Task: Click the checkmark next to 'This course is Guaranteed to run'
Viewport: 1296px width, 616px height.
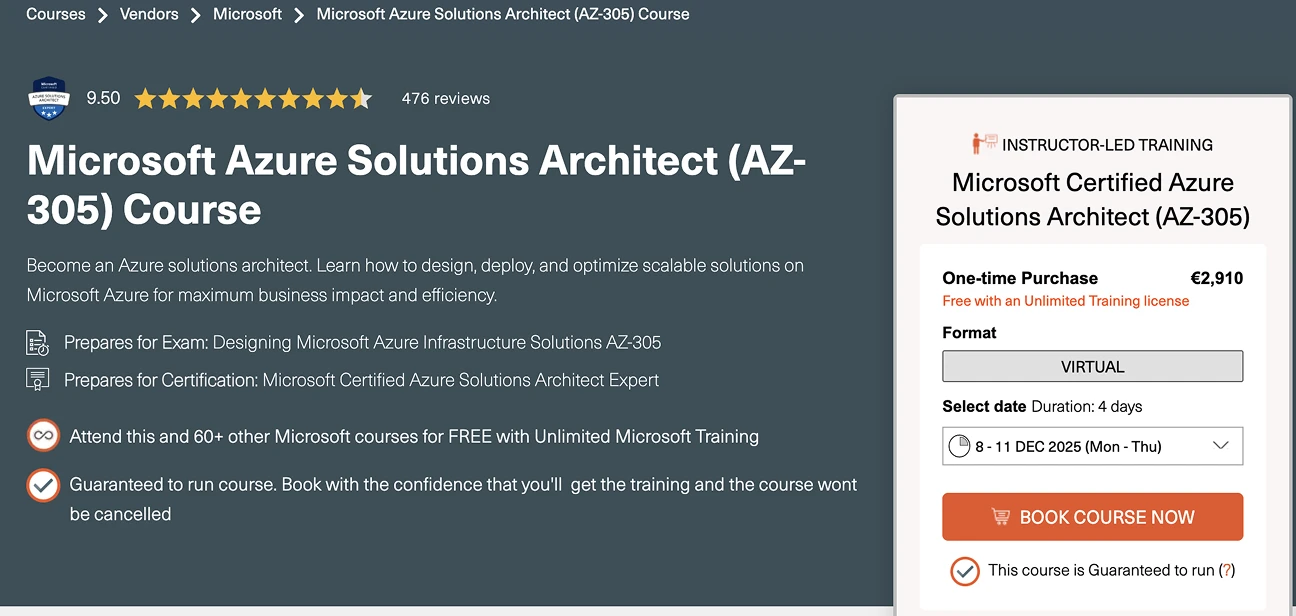Action: pyautogui.click(x=964, y=571)
